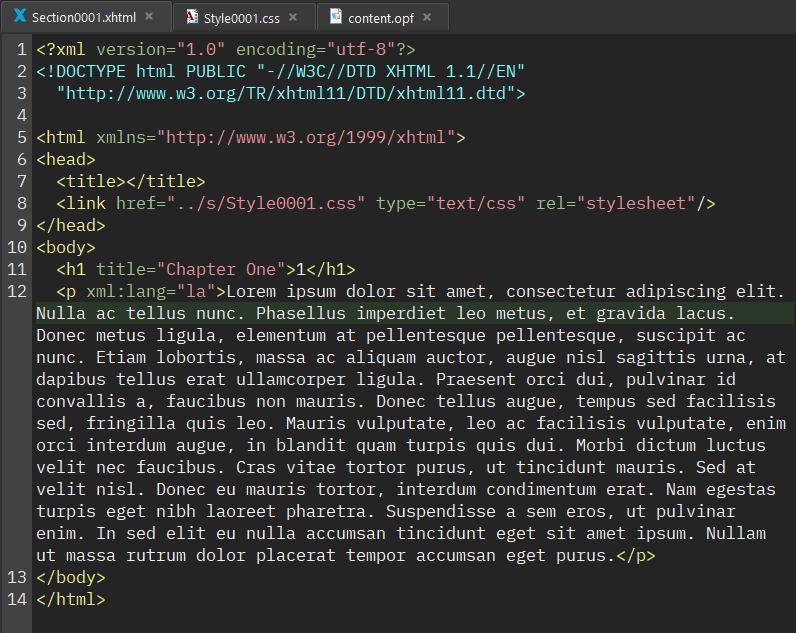Click "Nulla ac tellus nunc" on highlighted line
Viewport: 796px width, 633px height.
click(136, 313)
